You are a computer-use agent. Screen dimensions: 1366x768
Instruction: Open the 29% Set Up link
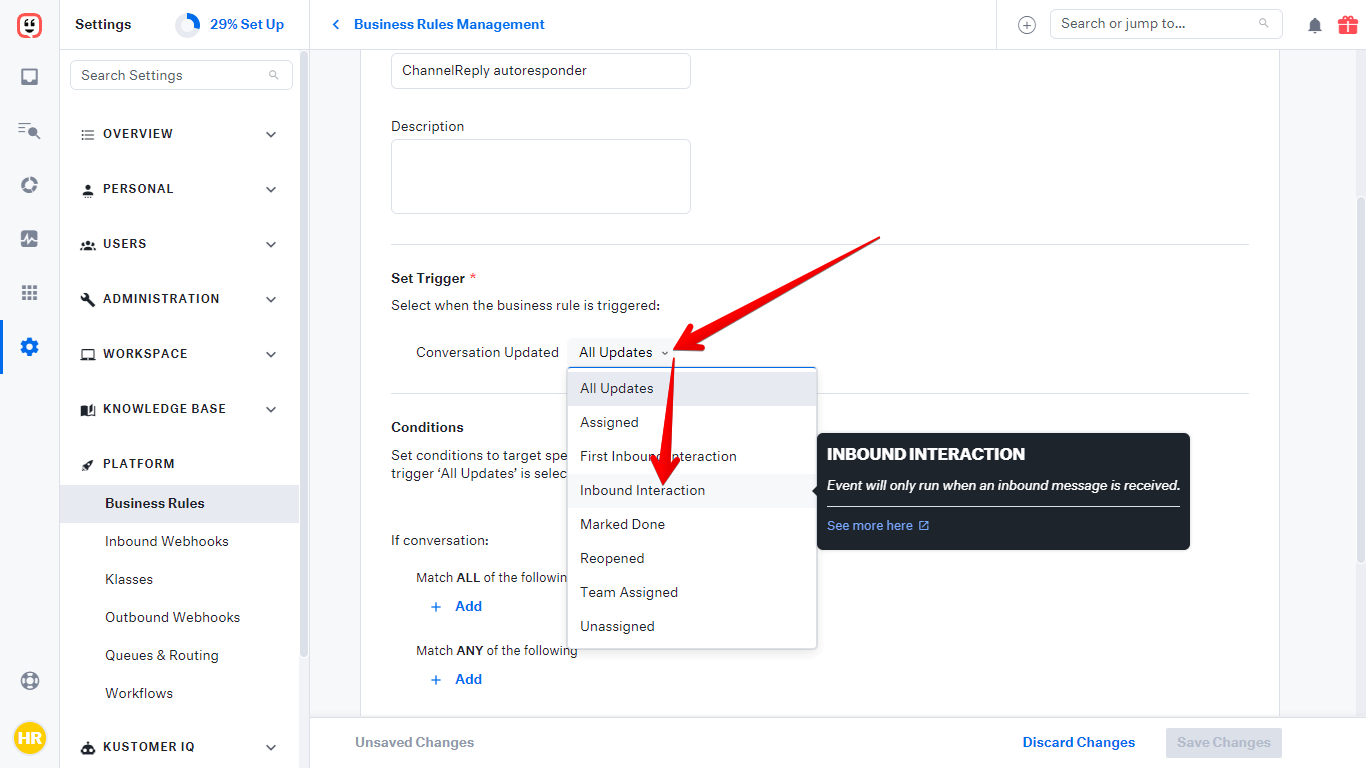247,24
